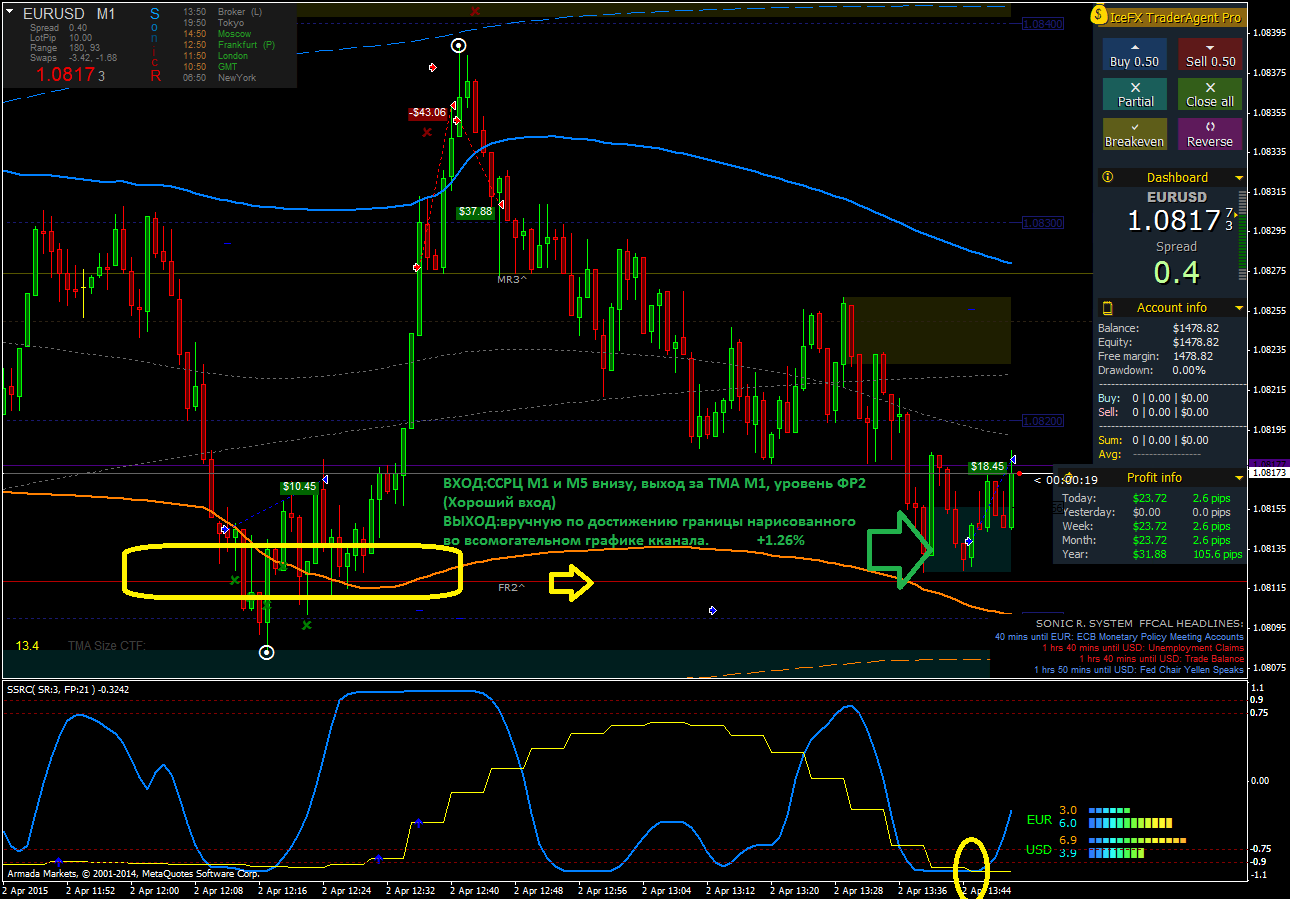Select the $18.45 profit label
The width and height of the screenshot is (1290, 899).
click(987, 466)
